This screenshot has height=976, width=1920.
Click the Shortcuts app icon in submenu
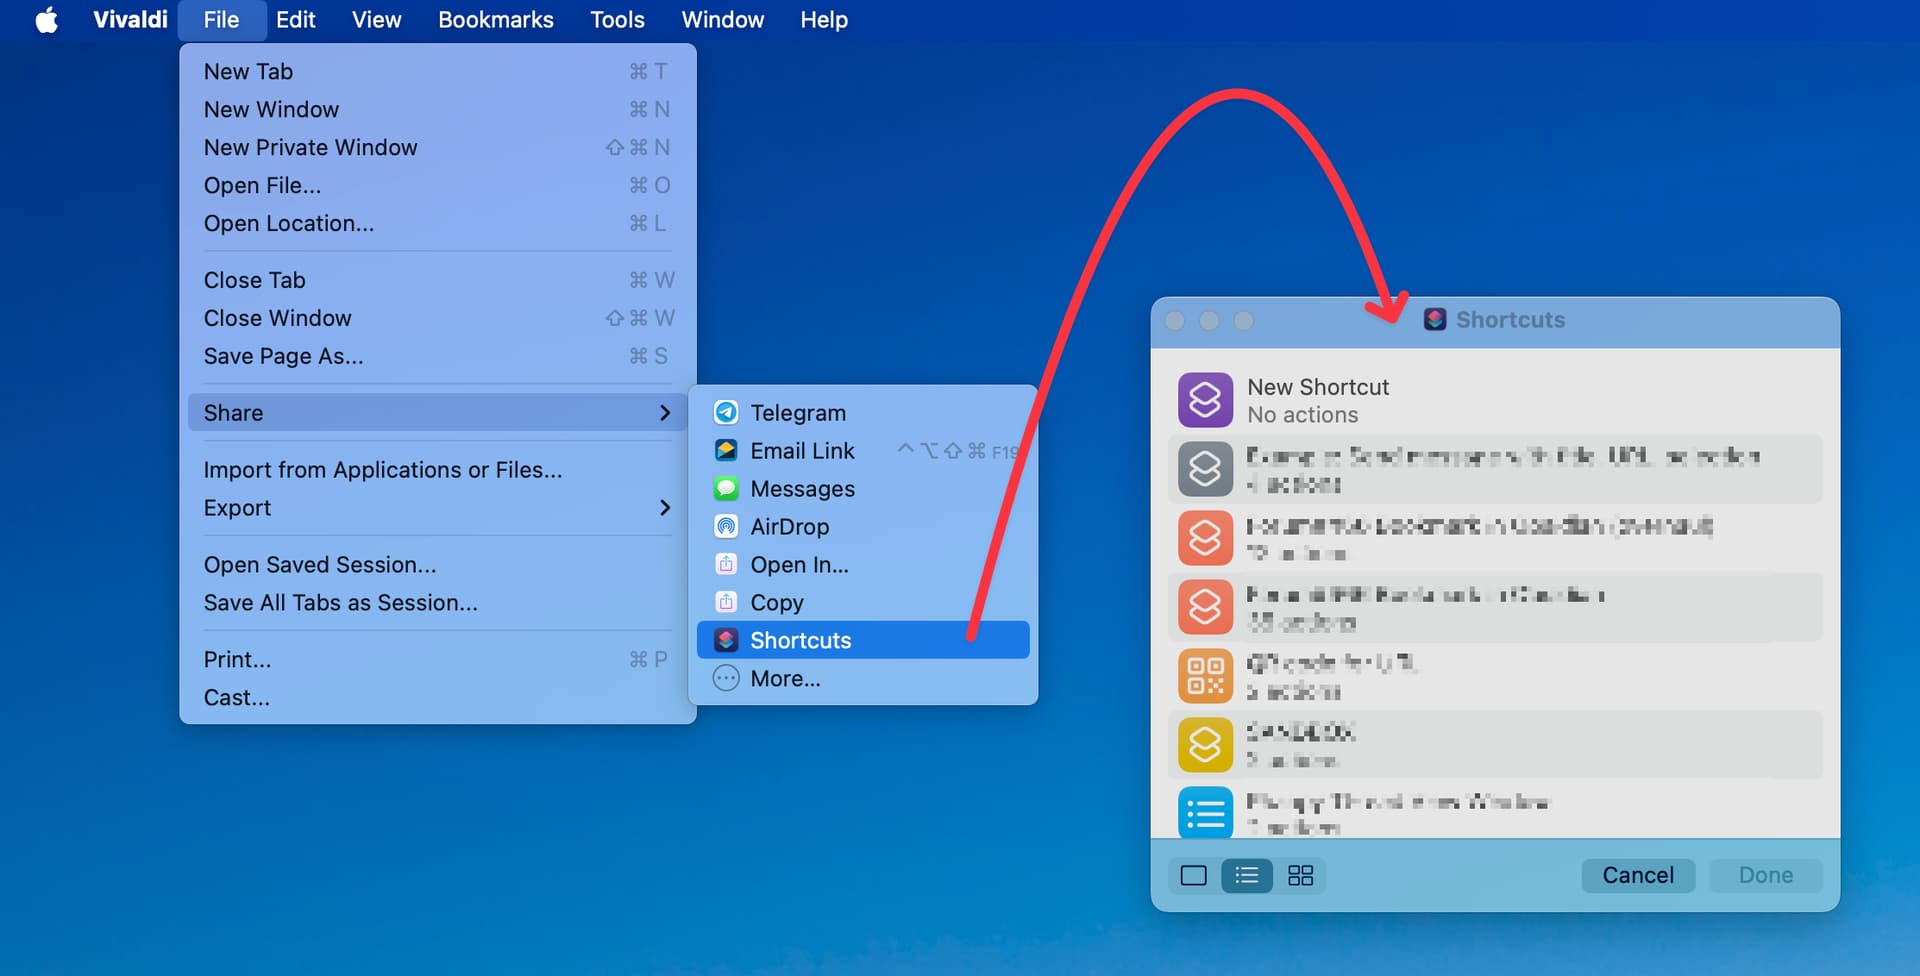tap(726, 640)
